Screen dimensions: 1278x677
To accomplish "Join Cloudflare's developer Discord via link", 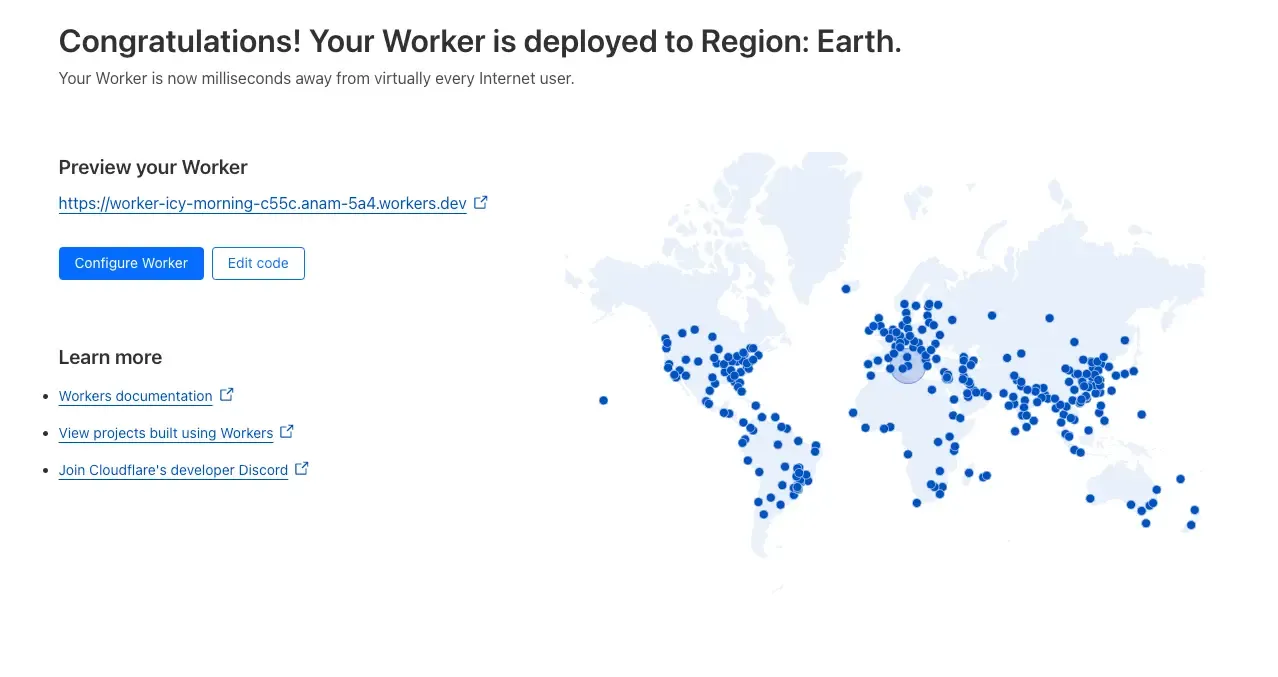I will [x=173, y=470].
